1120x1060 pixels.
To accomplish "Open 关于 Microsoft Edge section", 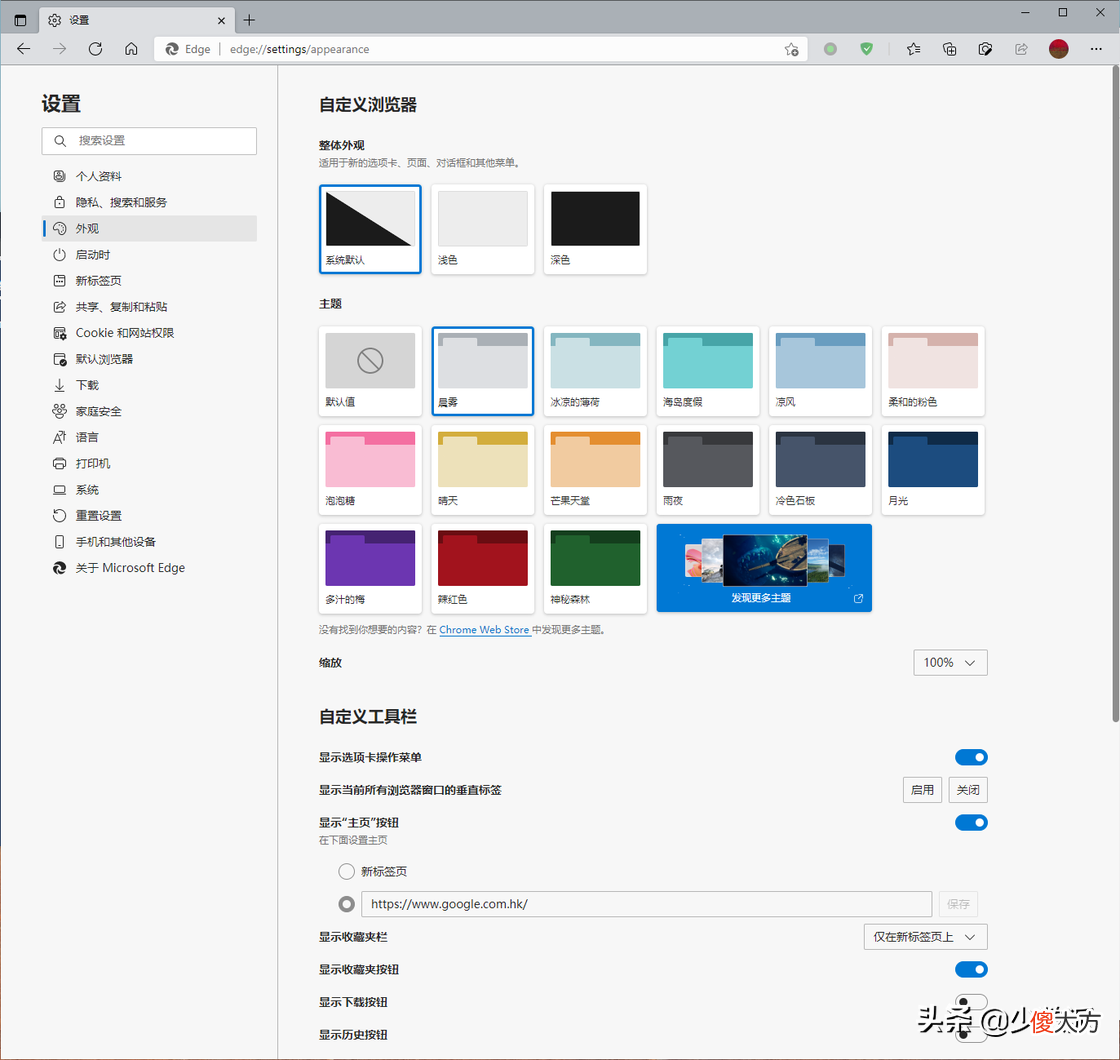I will (149, 568).
